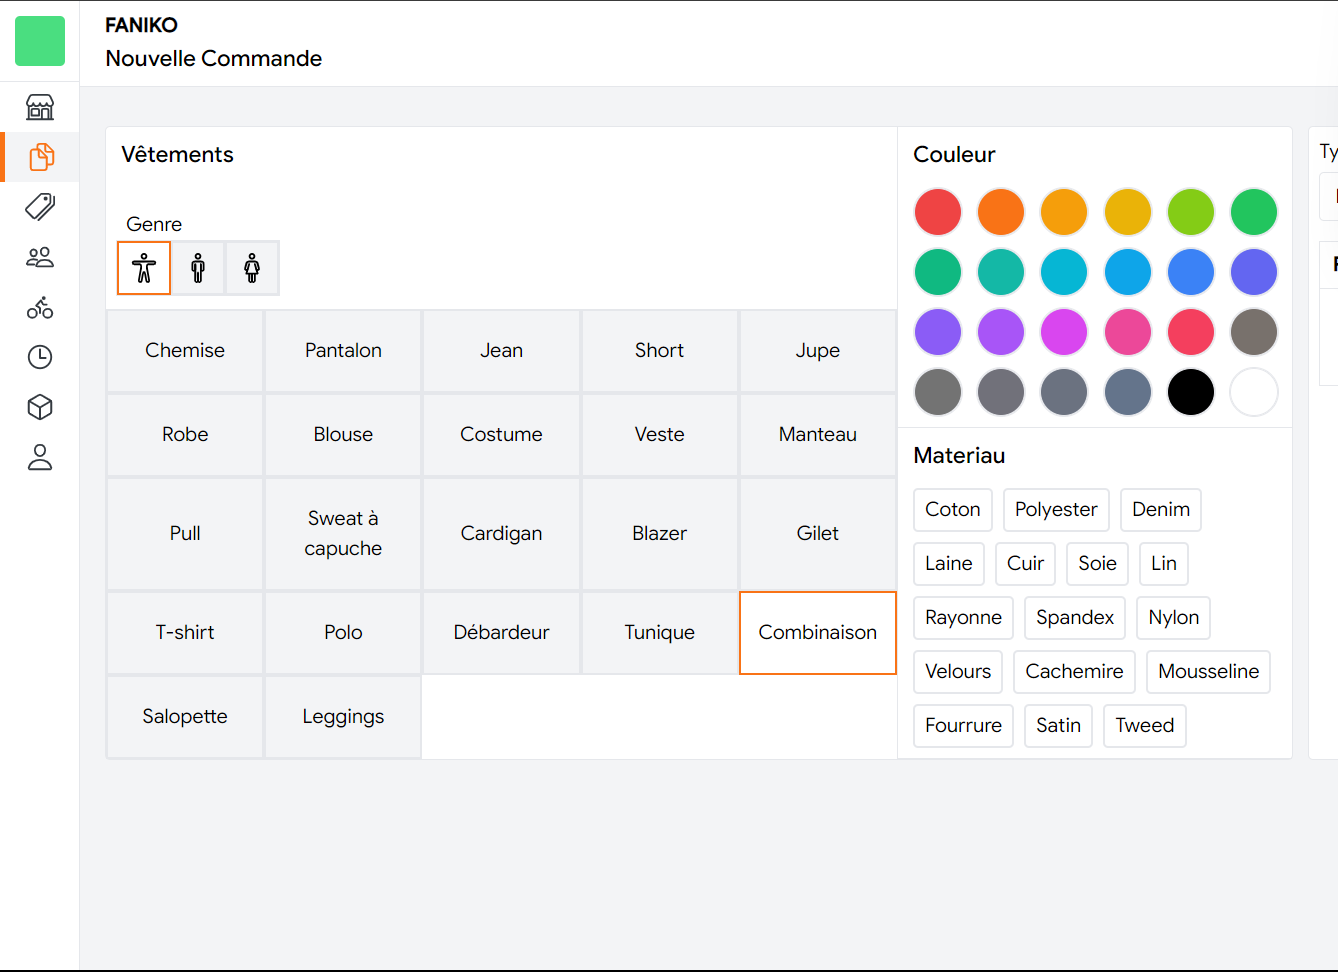Viewport: 1338px width, 972px height.
Task: Open the store icon in sidebar
Action: point(40,107)
